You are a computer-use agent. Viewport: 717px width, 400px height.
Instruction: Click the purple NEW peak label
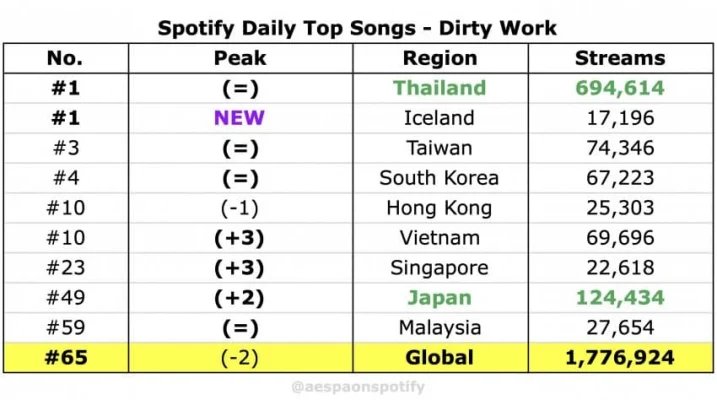coord(240,118)
